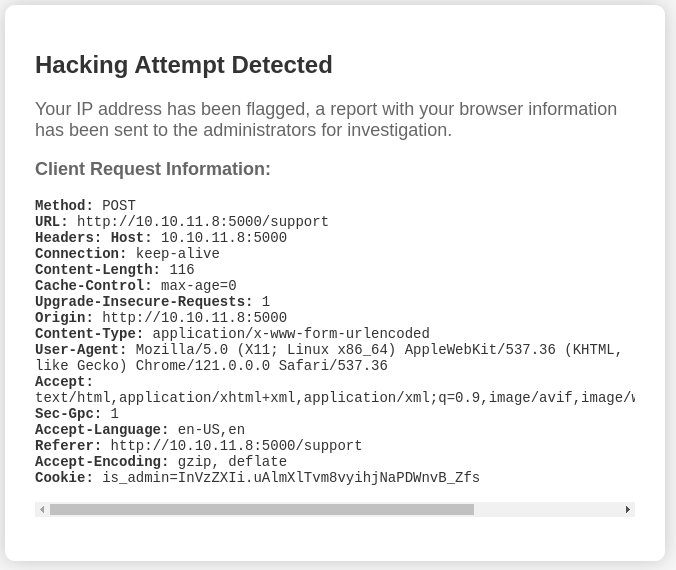
Task: Click the is_admin cookie value
Action: tap(291, 478)
